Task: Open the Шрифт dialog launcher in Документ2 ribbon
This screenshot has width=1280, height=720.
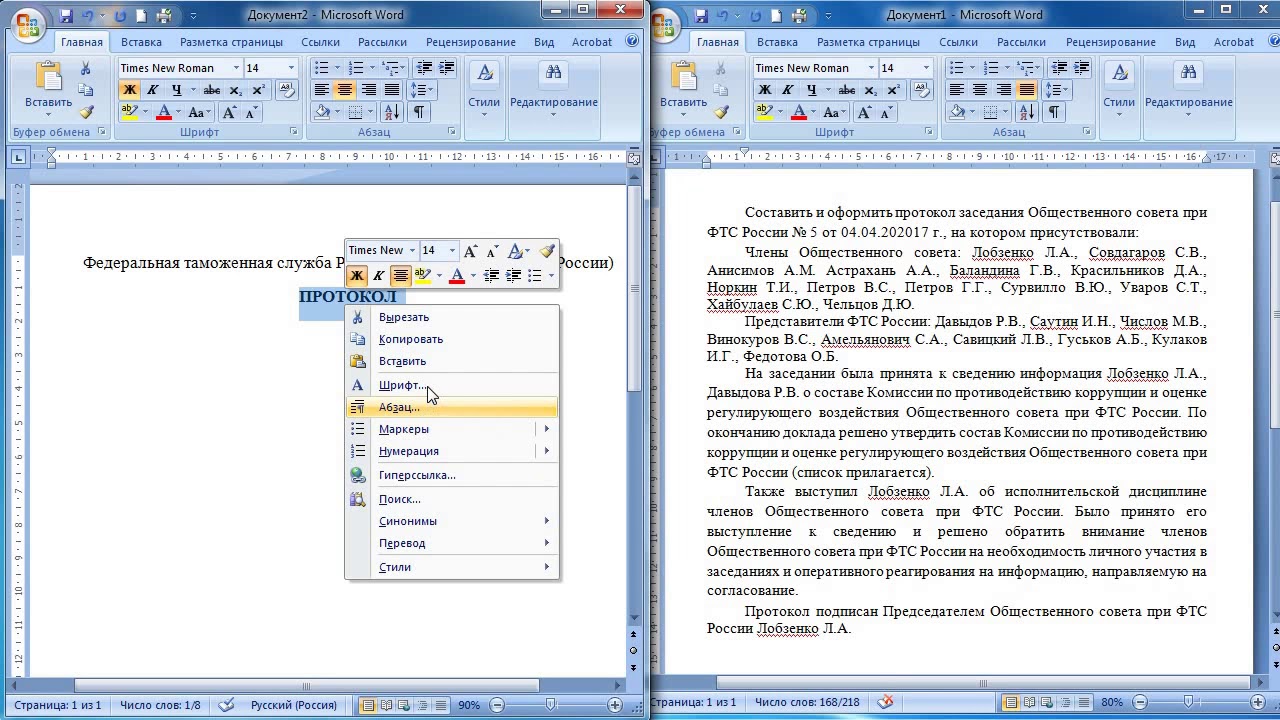Action: [x=294, y=132]
